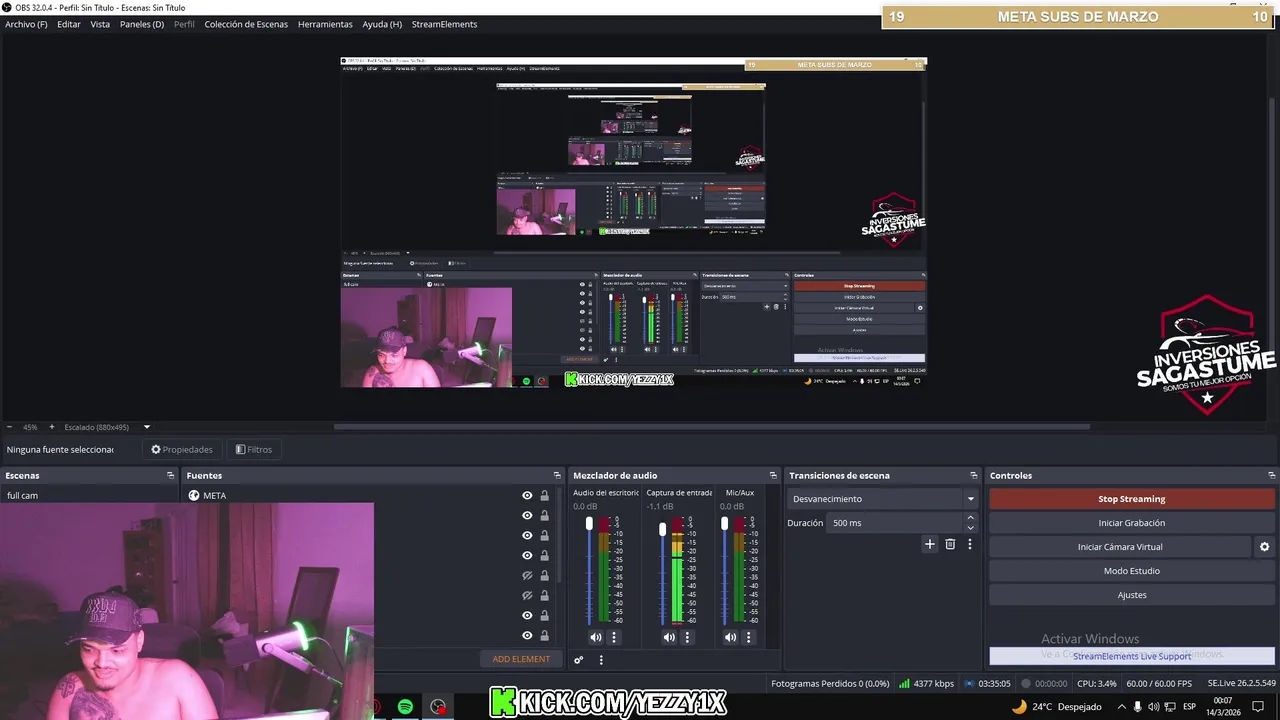Remove scene transition with trash icon
Screen dimensions: 1280x720
click(x=950, y=544)
